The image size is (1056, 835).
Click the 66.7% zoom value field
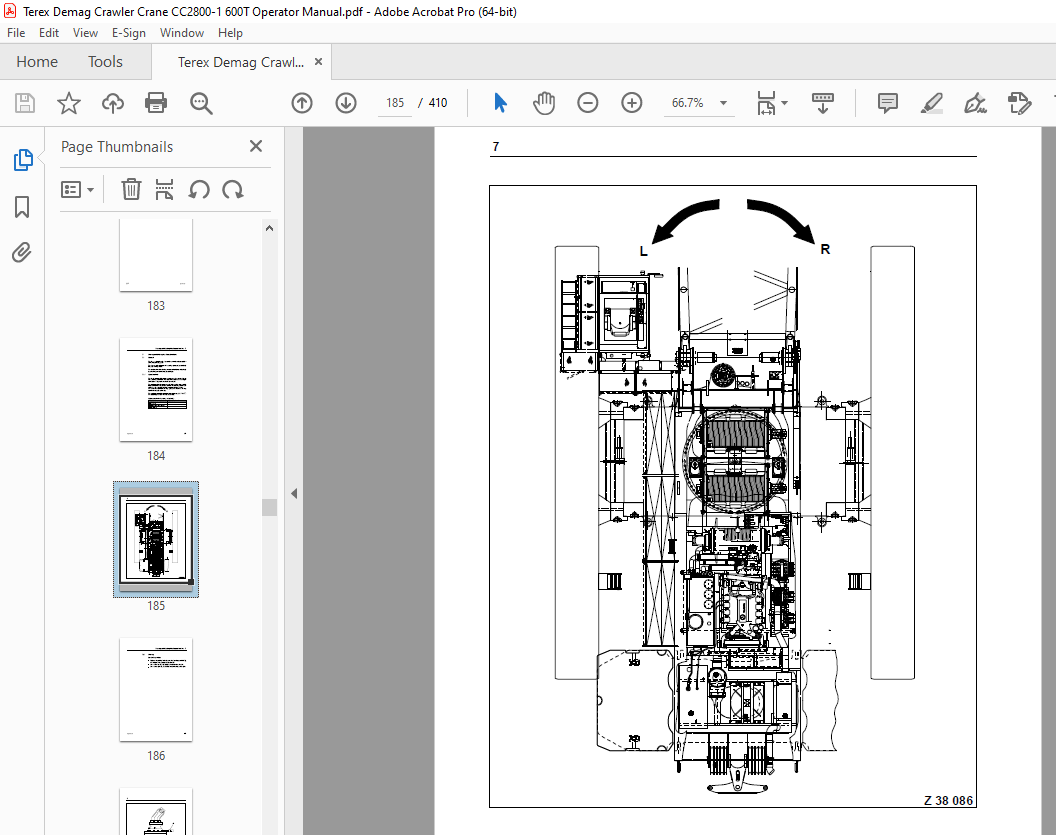pos(688,103)
